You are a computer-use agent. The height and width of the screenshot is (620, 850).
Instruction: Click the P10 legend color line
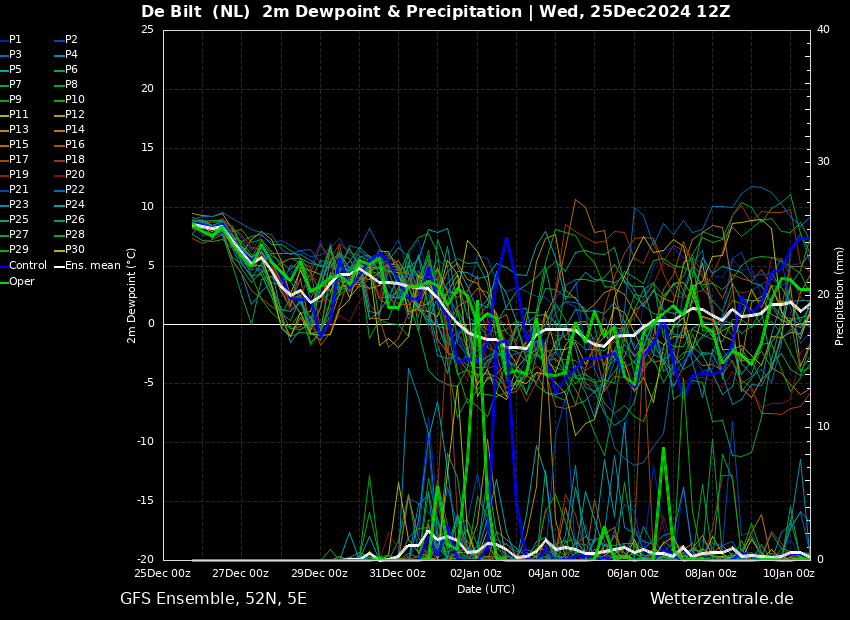(59, 100)
